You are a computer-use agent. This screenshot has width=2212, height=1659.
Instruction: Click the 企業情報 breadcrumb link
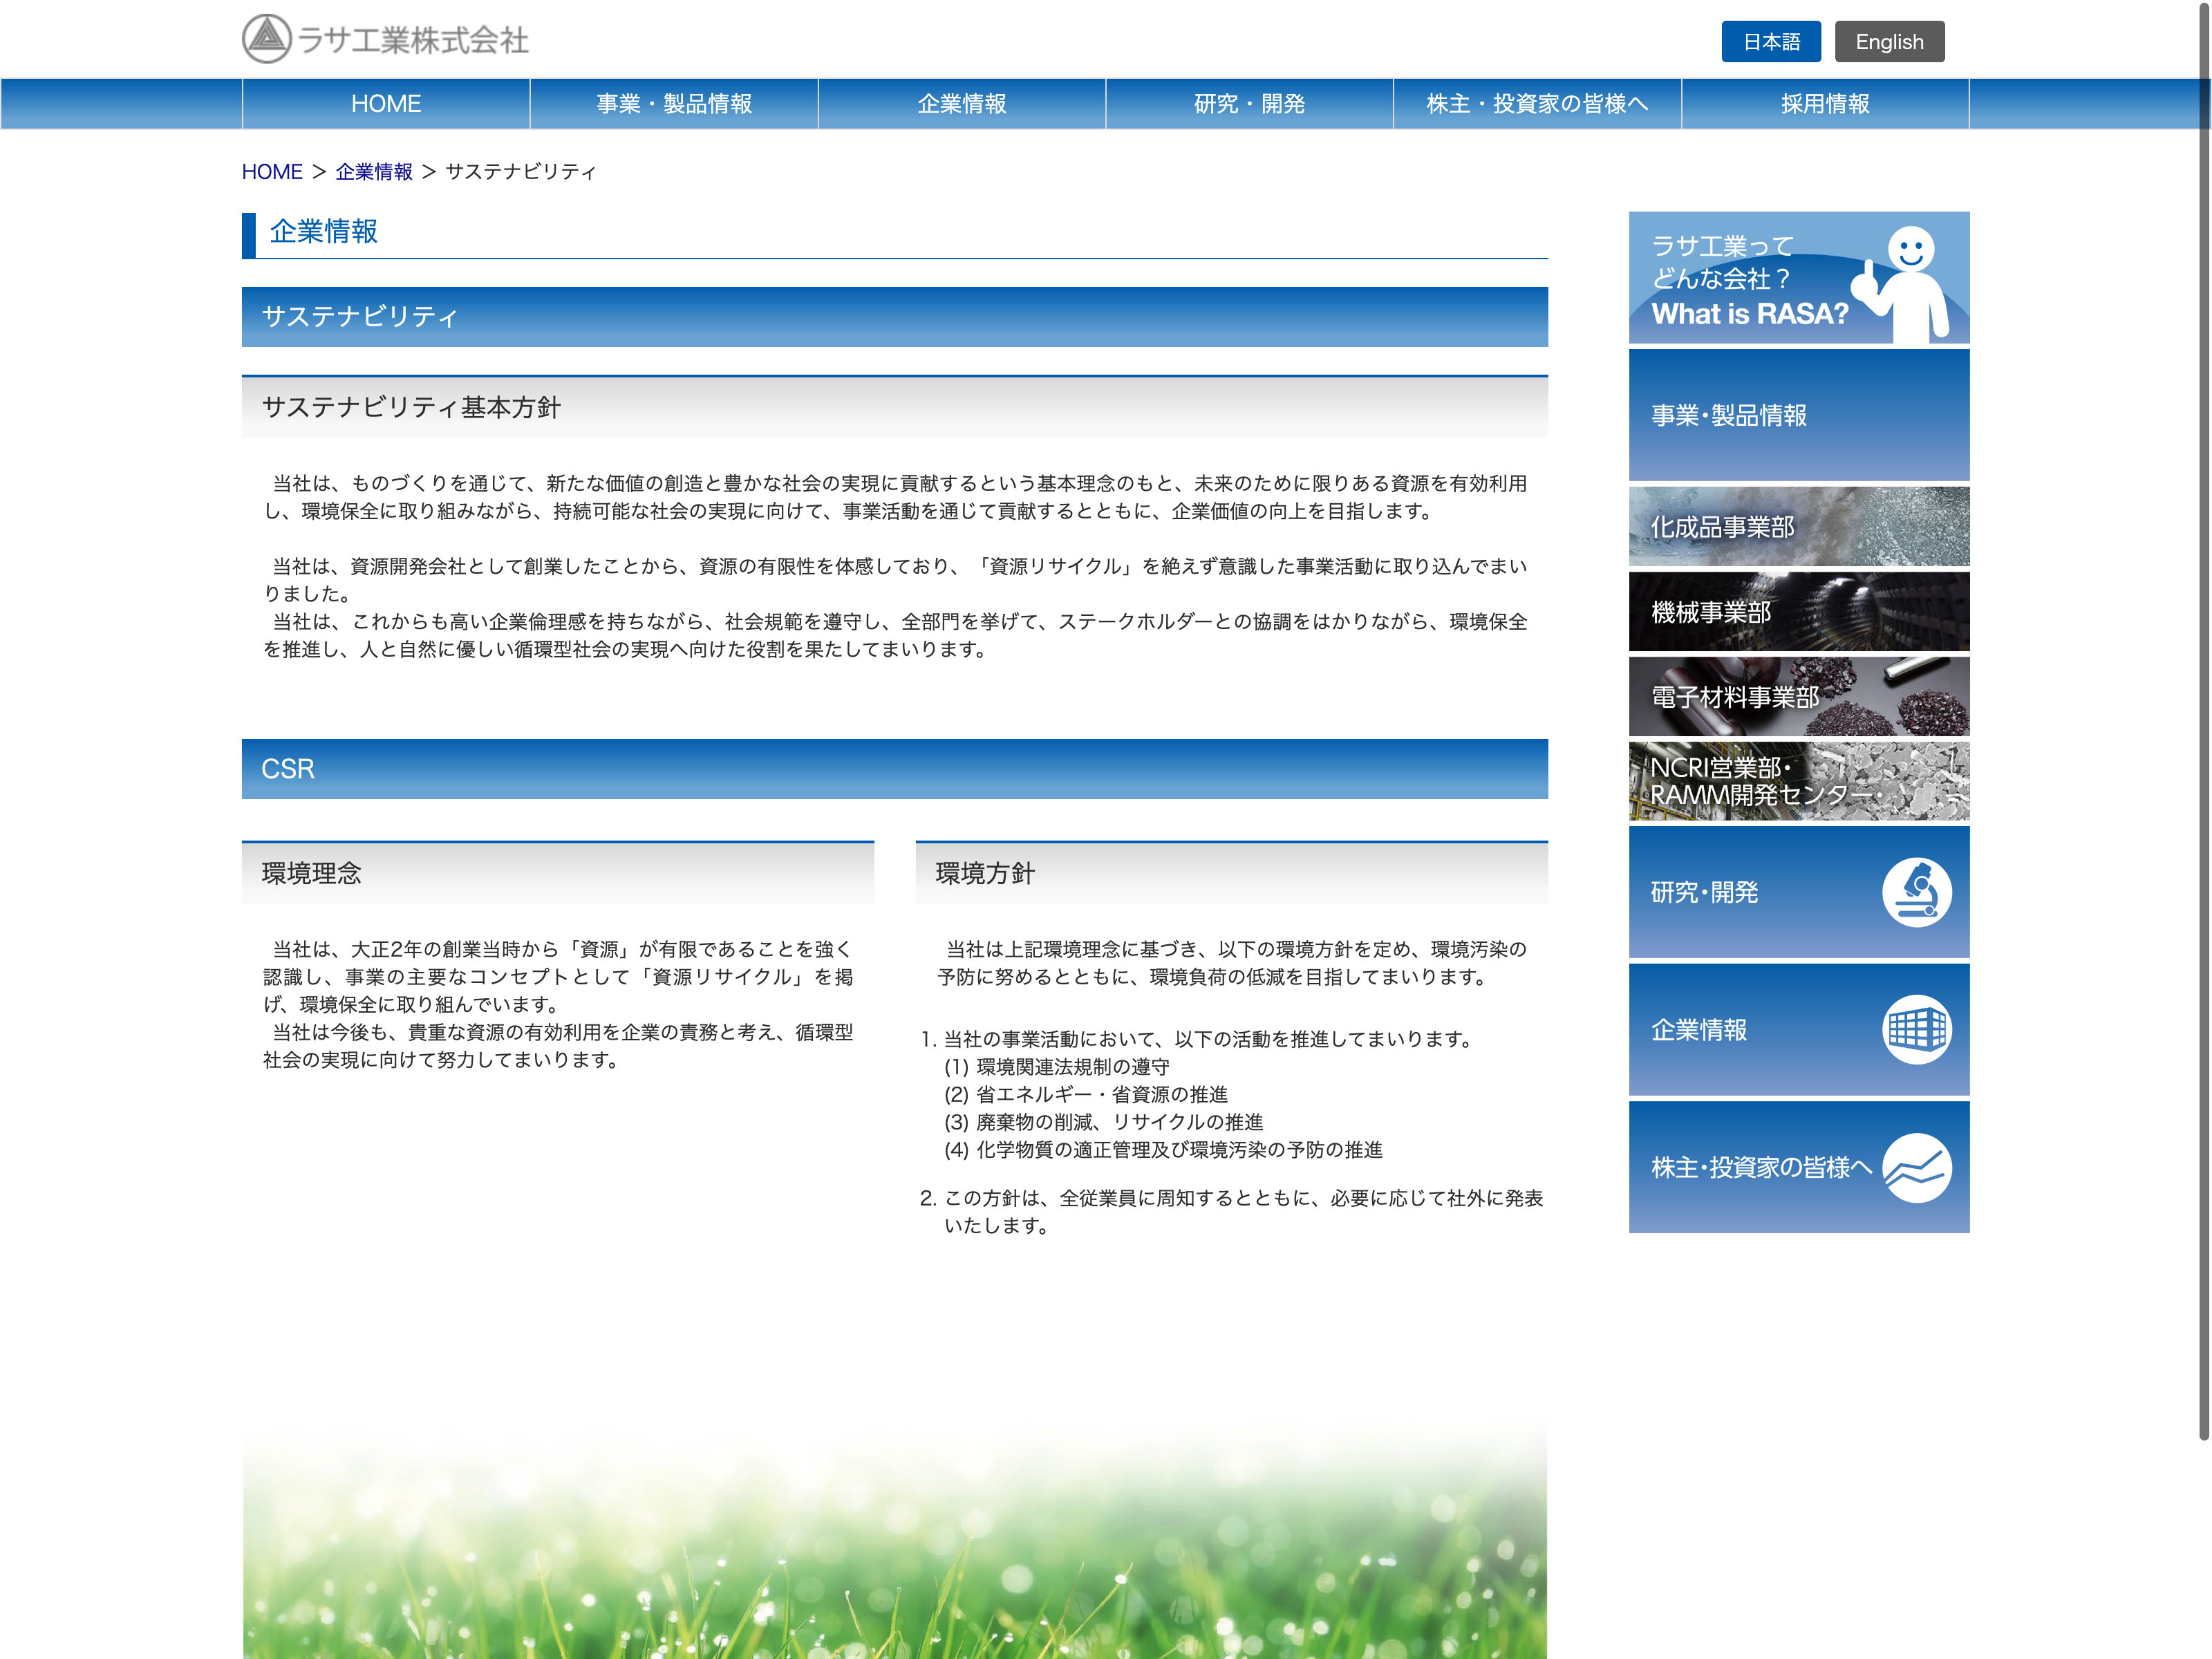tap(374, 172)
